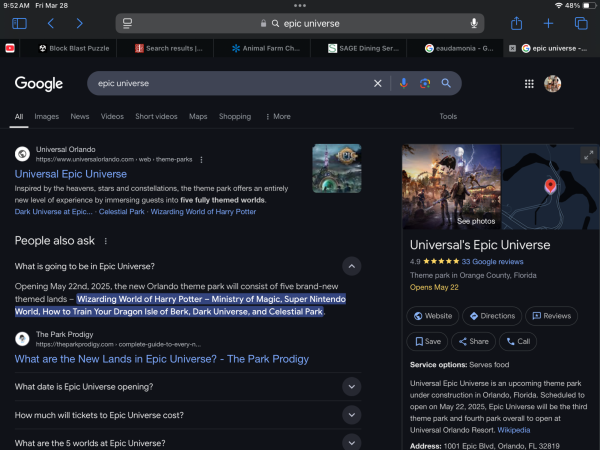Select the Images search filter

coord(47,116)
